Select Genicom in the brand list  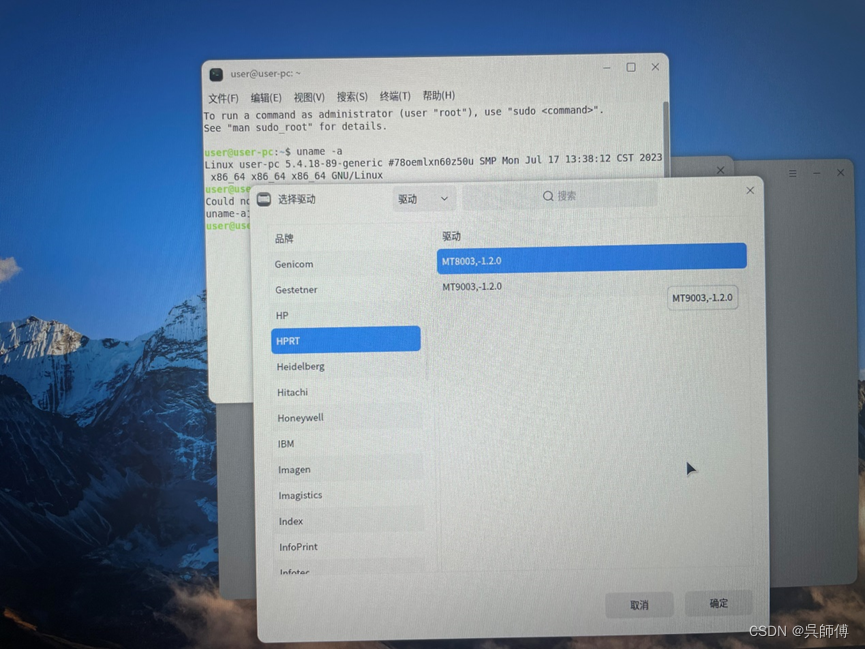click(x=346, y=264)
